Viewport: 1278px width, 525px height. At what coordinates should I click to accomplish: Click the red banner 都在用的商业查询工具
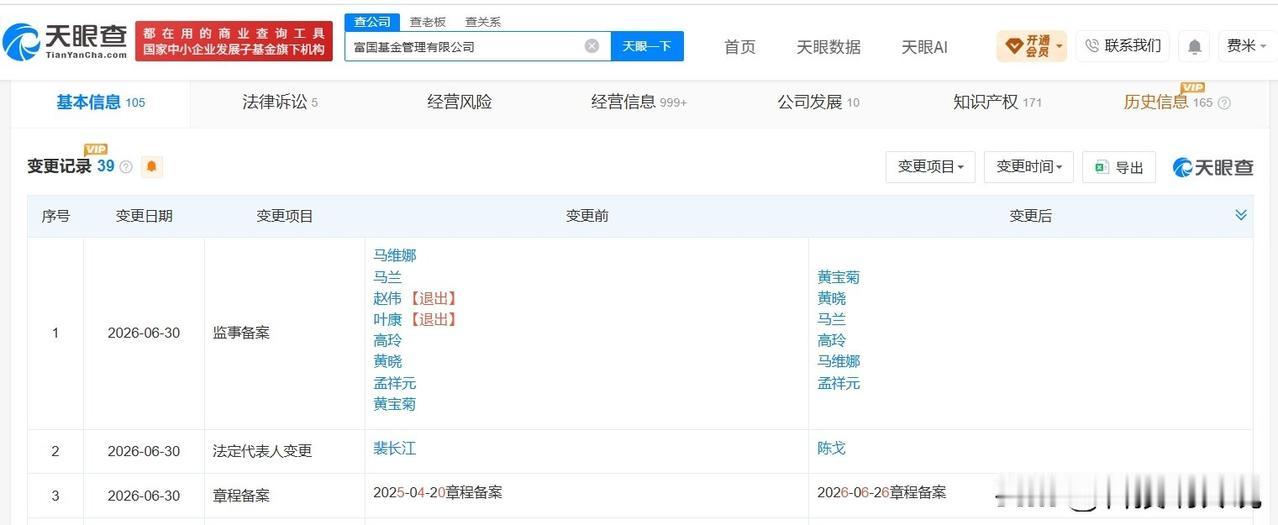(234, 41)
